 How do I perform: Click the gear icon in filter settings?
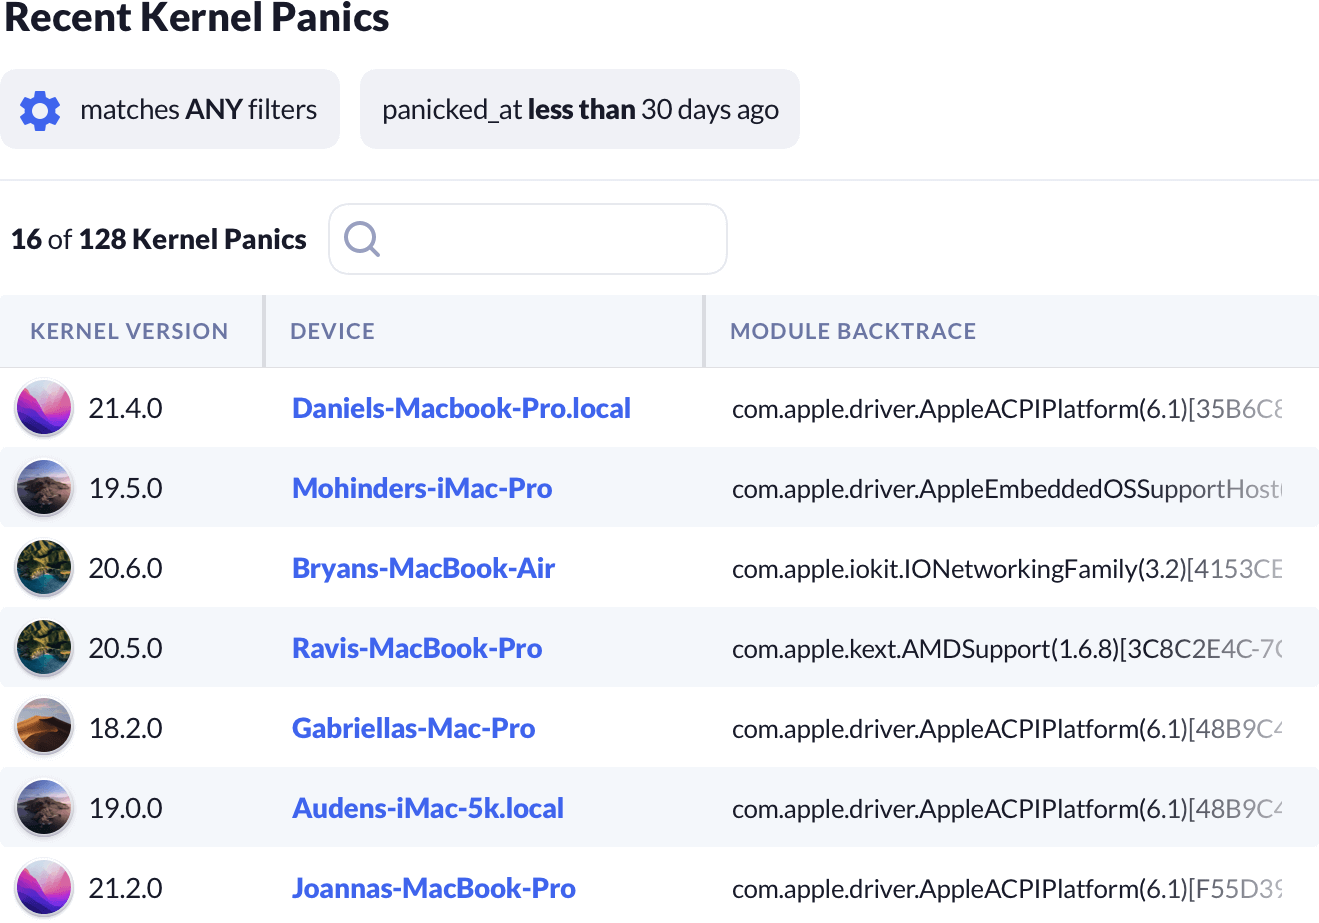click(40, 110)
